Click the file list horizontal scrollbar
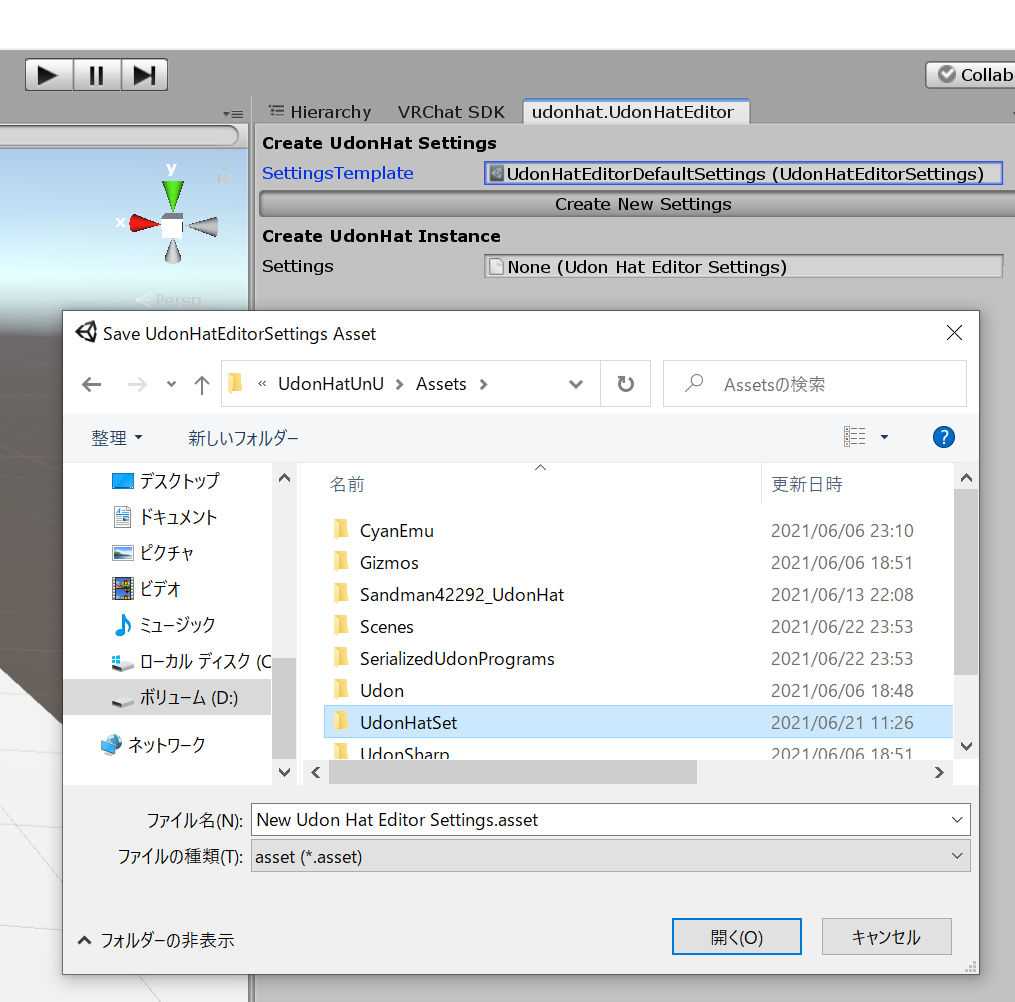Viewport: 1015px width, 1002px height. pos(513,772)
